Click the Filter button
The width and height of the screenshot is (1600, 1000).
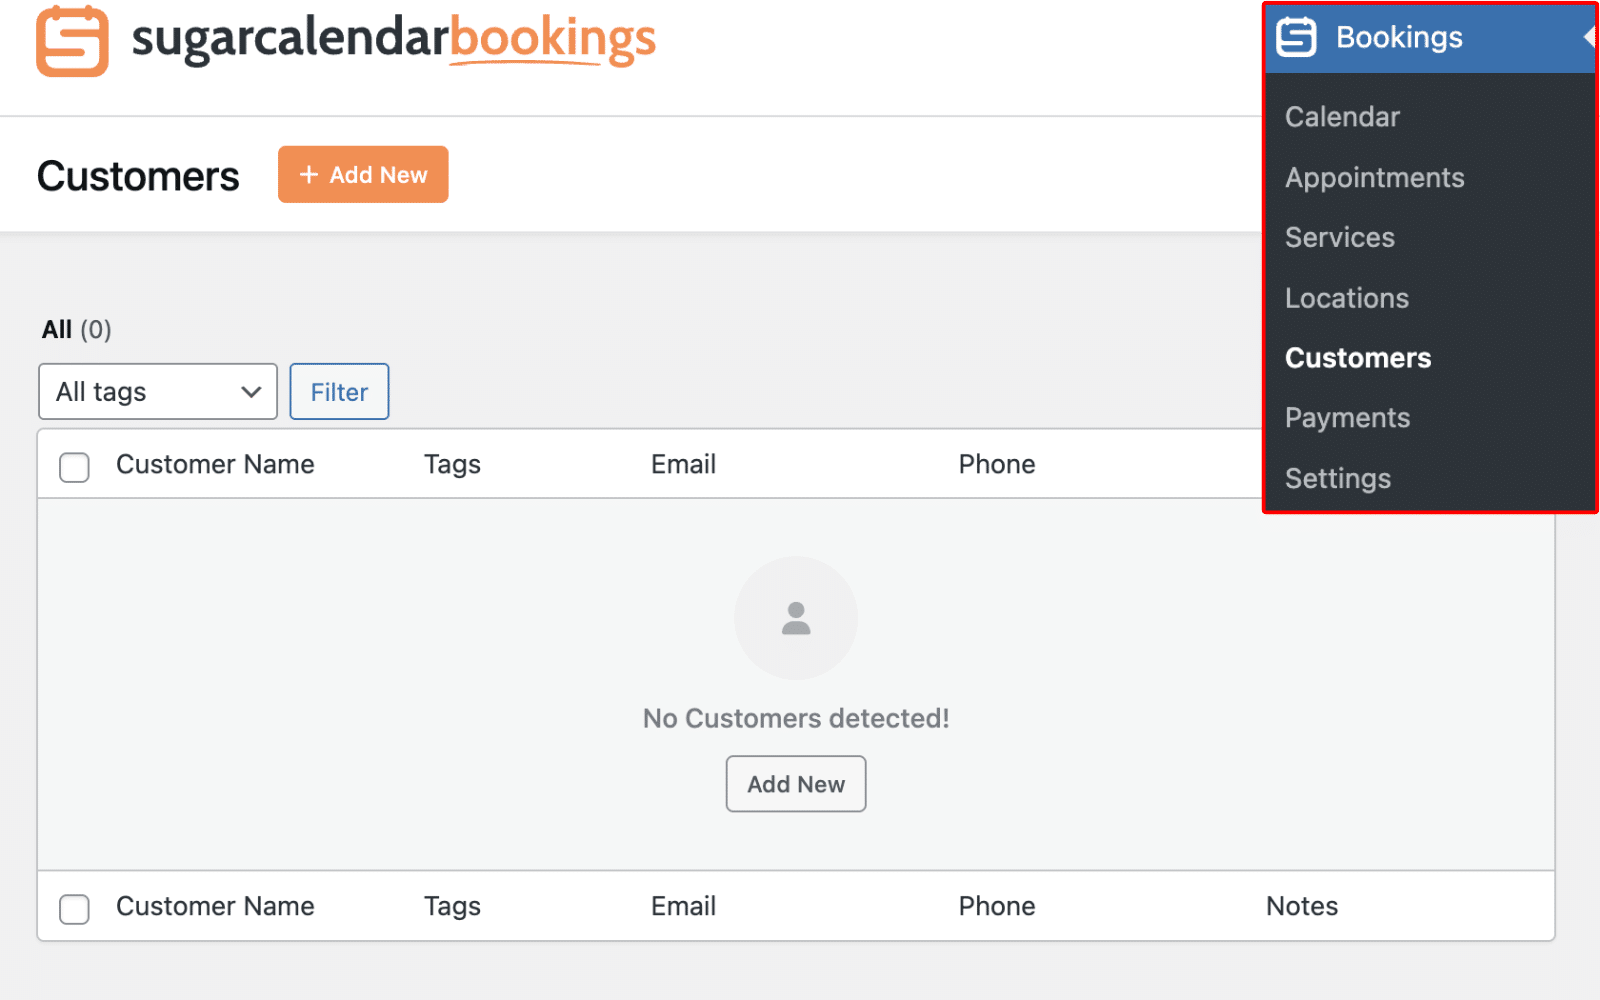tap(339, 392)
